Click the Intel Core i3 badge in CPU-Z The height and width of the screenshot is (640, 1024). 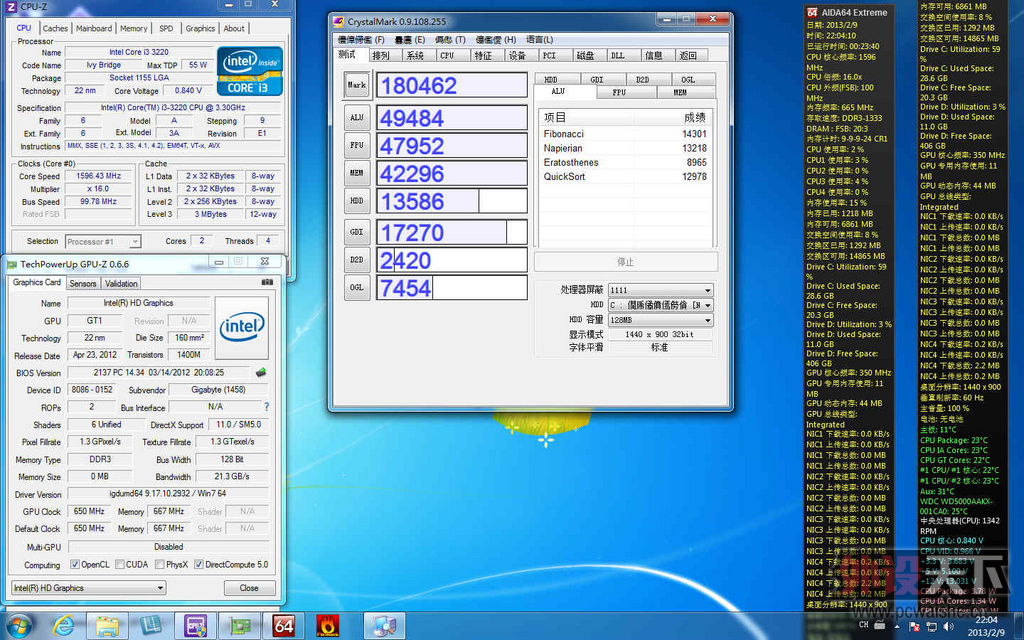click(250, 71)
